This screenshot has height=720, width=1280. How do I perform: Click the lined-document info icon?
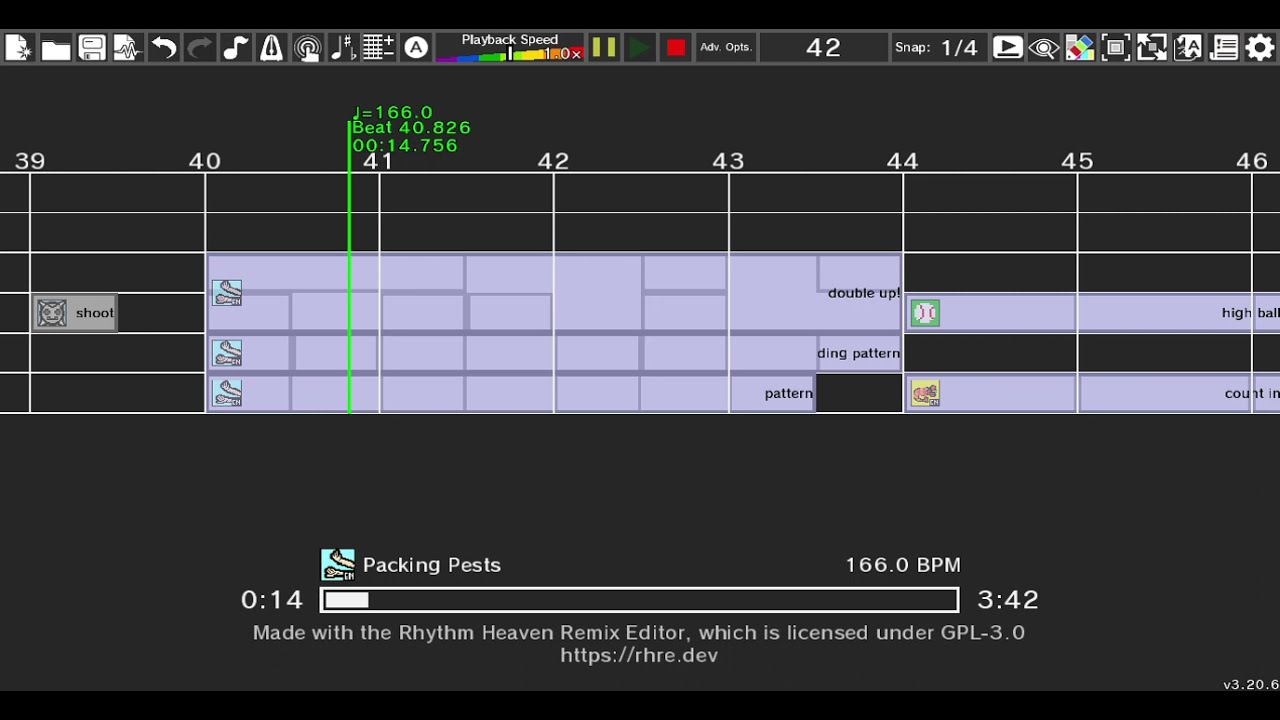point(1223,48)
